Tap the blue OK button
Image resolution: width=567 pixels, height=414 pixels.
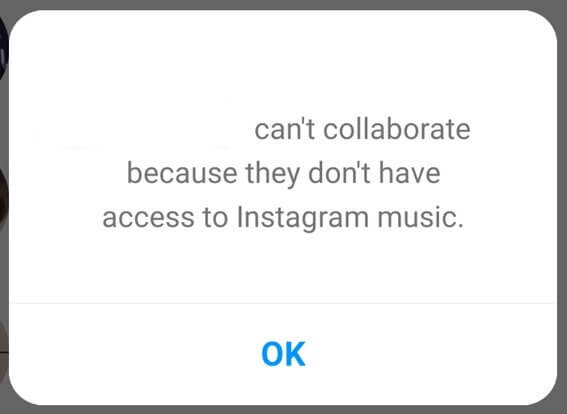point(283,354)
